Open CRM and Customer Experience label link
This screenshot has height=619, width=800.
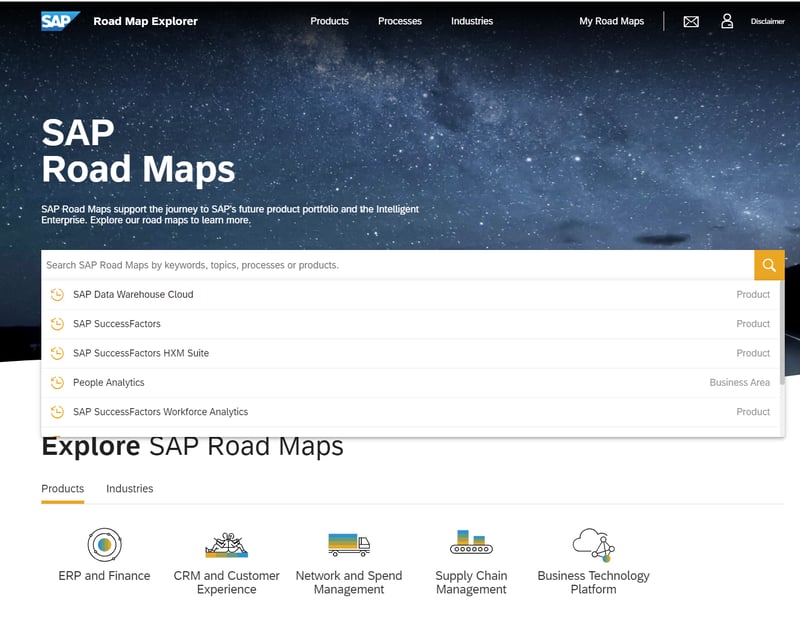click(227, 582)
